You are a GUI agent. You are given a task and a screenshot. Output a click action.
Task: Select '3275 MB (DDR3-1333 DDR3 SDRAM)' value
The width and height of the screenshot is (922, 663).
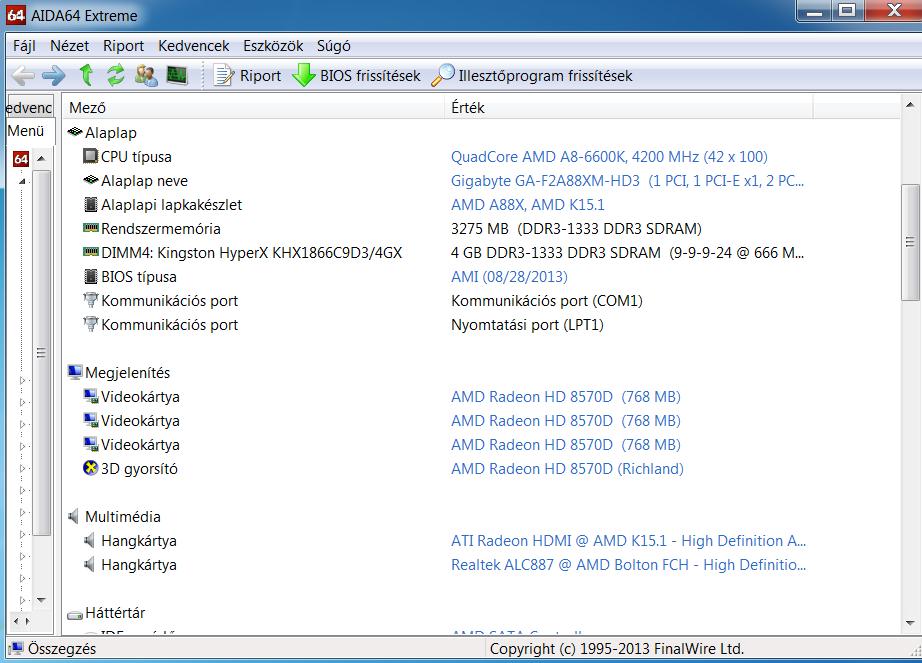point(576,229)
